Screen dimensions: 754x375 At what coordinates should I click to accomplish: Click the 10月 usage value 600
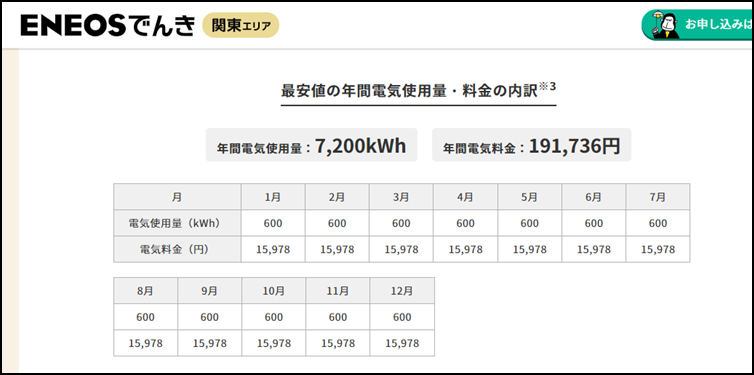pyautogui.click(x=274, y=317)
